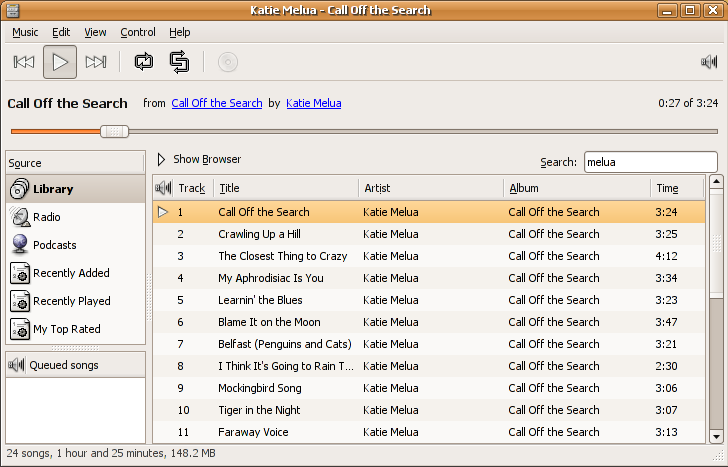Click Queued songs speaker icon
The width and height of the screenshot is (728, 467).
16,365
